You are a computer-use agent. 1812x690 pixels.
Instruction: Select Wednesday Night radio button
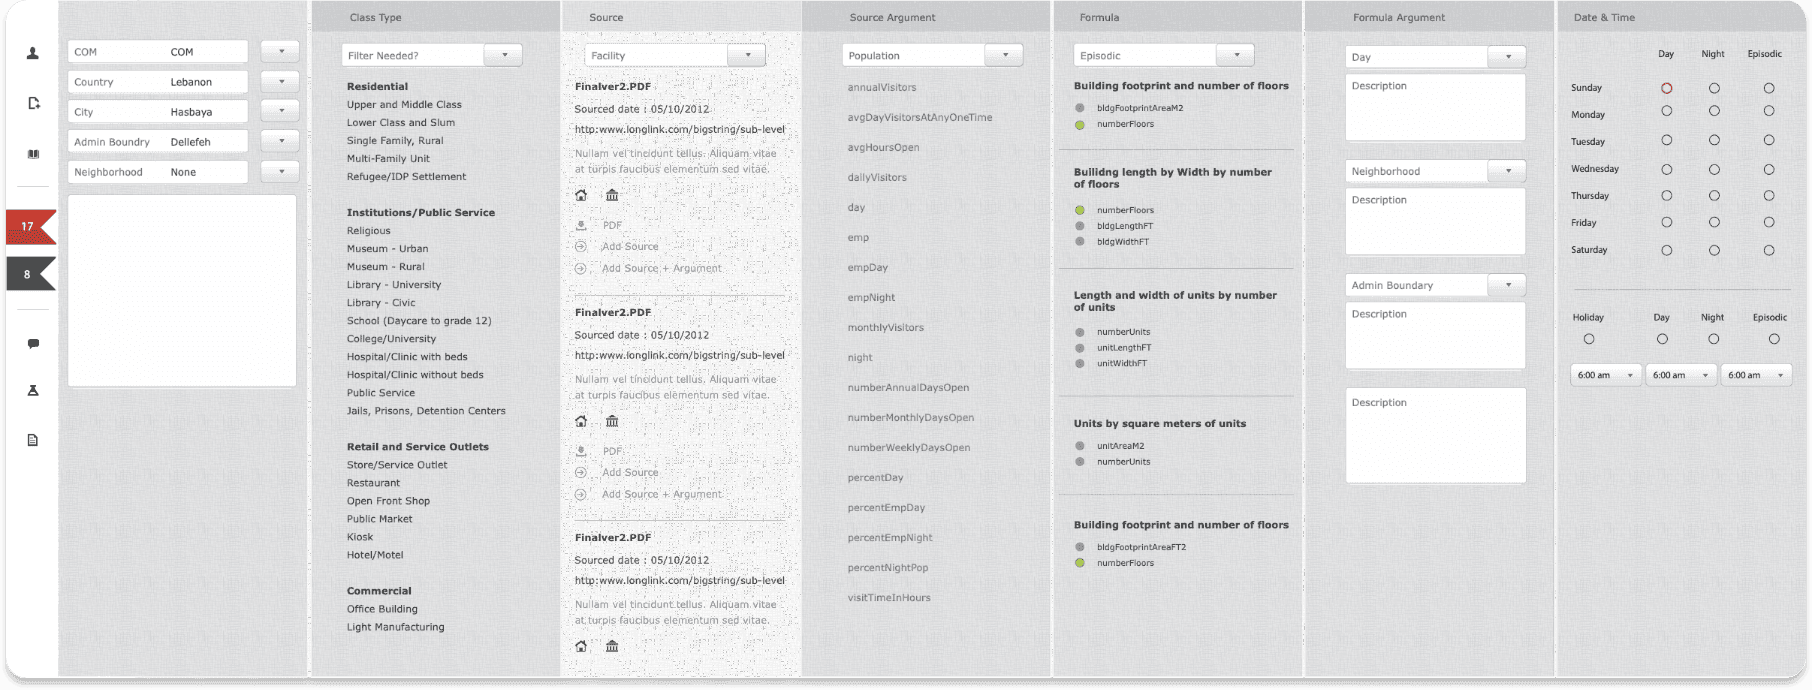(1714, 170)
